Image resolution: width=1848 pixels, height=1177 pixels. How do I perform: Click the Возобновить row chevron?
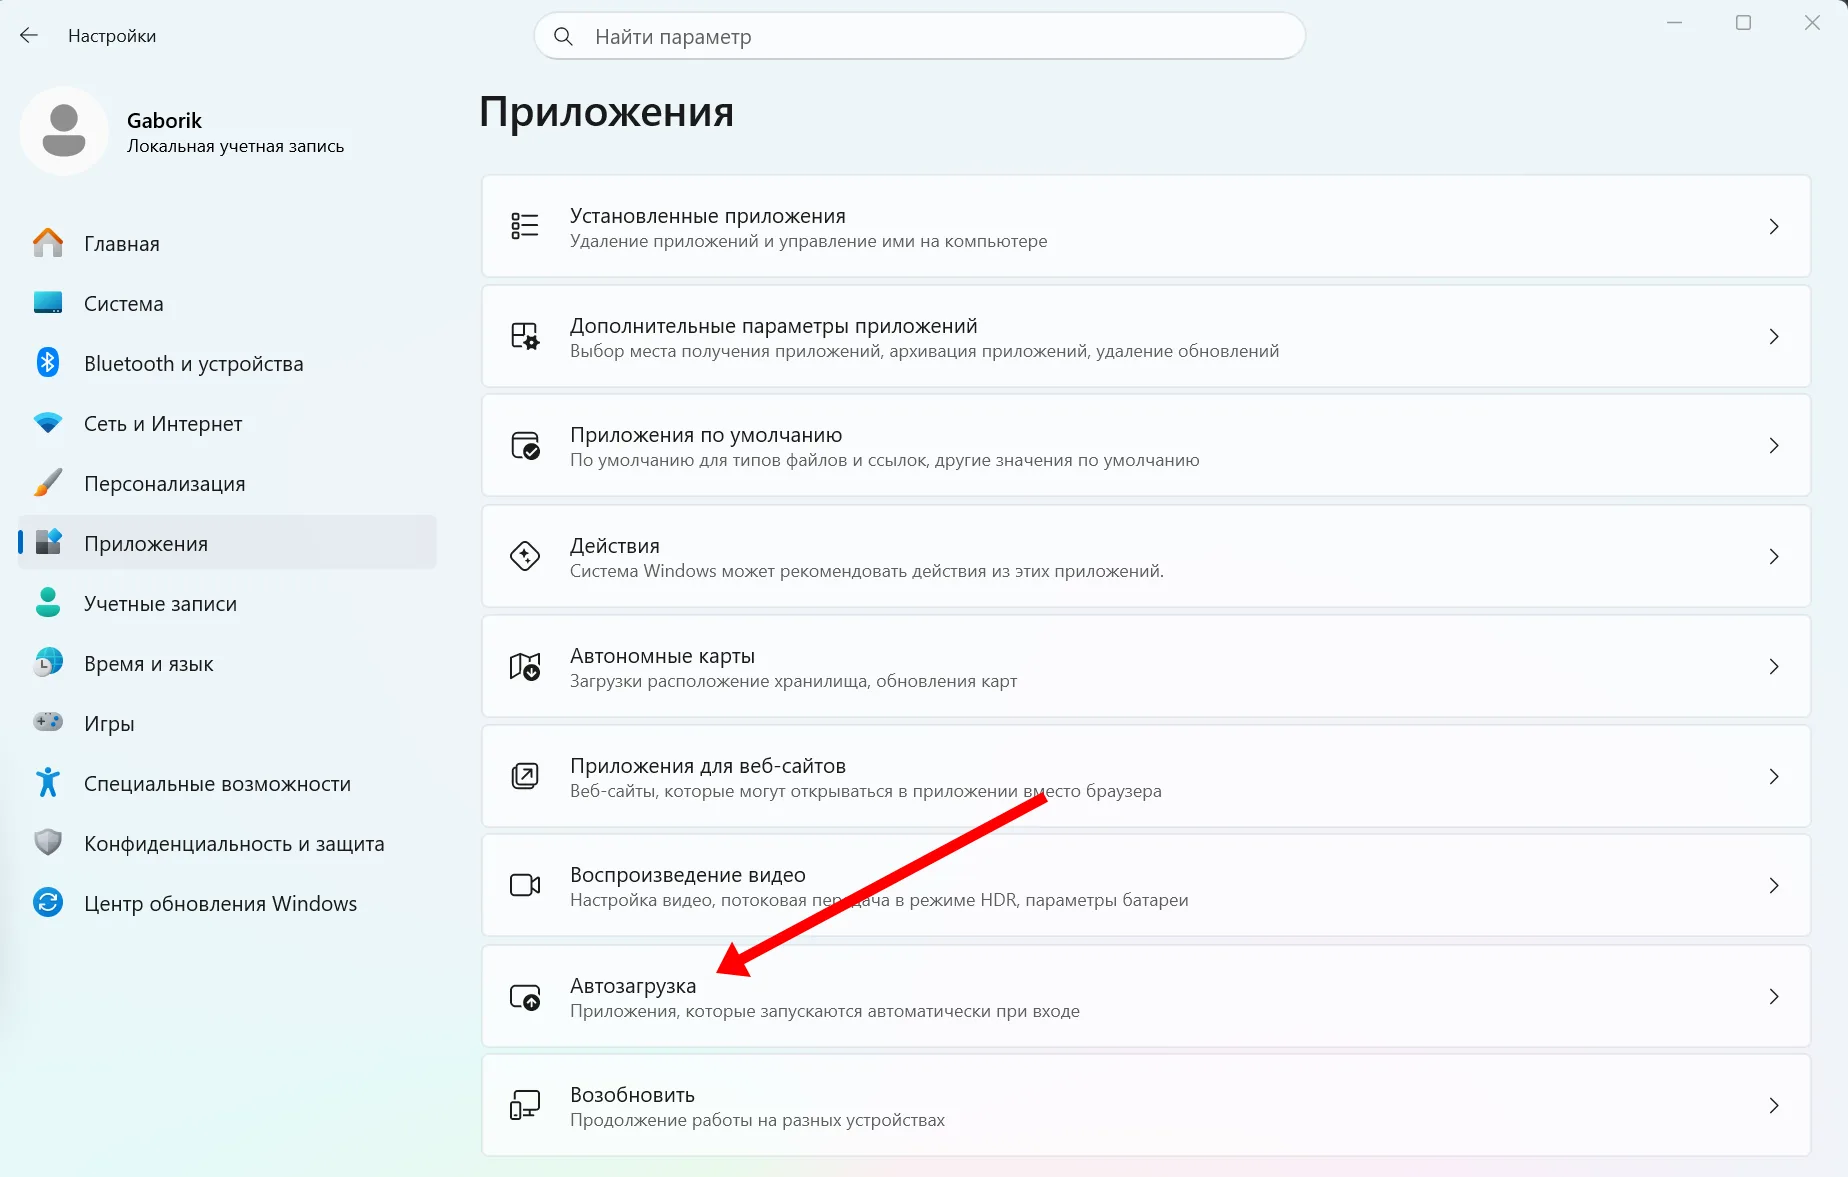pos(1774,1106)
